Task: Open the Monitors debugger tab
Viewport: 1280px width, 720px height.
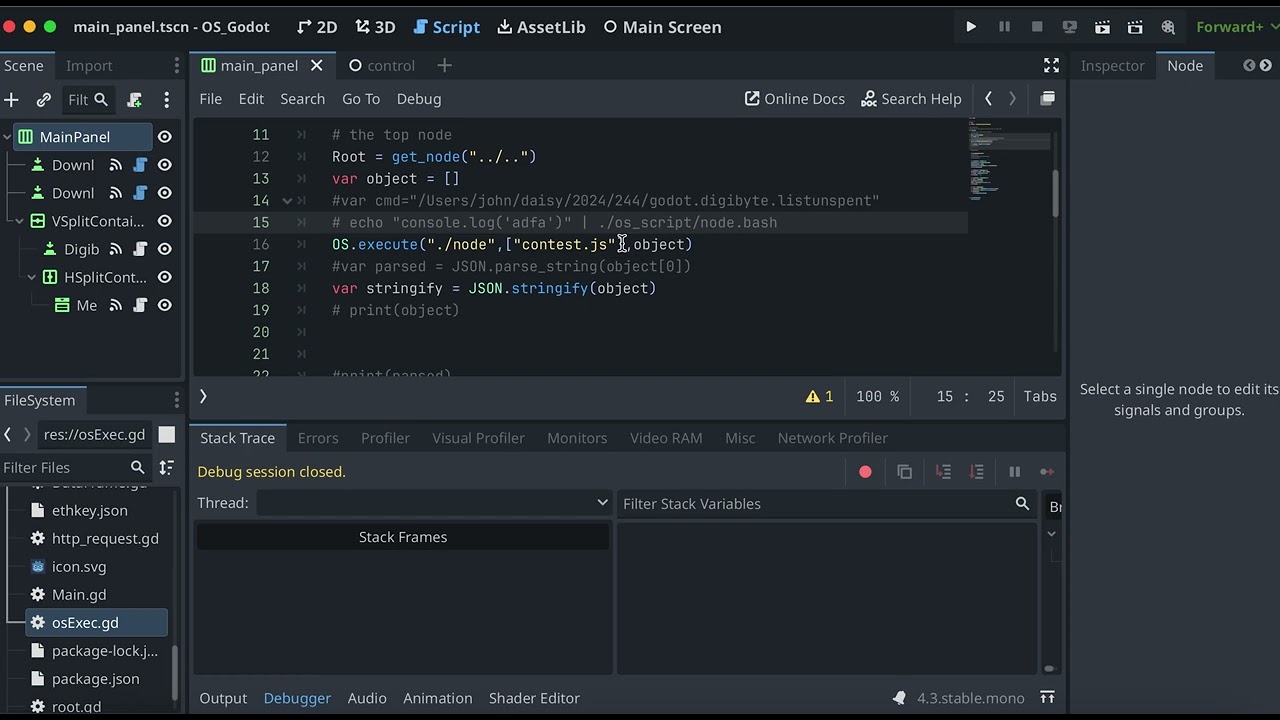Action: [x=577, y=438]
